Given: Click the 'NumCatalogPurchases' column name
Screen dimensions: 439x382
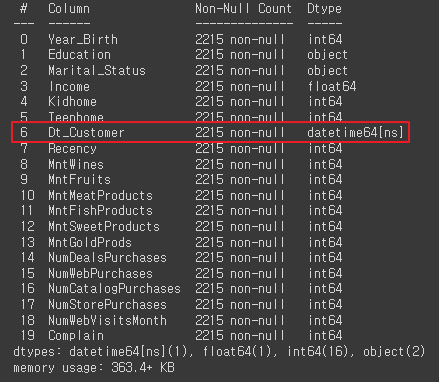Looking at the screenshot, I should point(114,289).
